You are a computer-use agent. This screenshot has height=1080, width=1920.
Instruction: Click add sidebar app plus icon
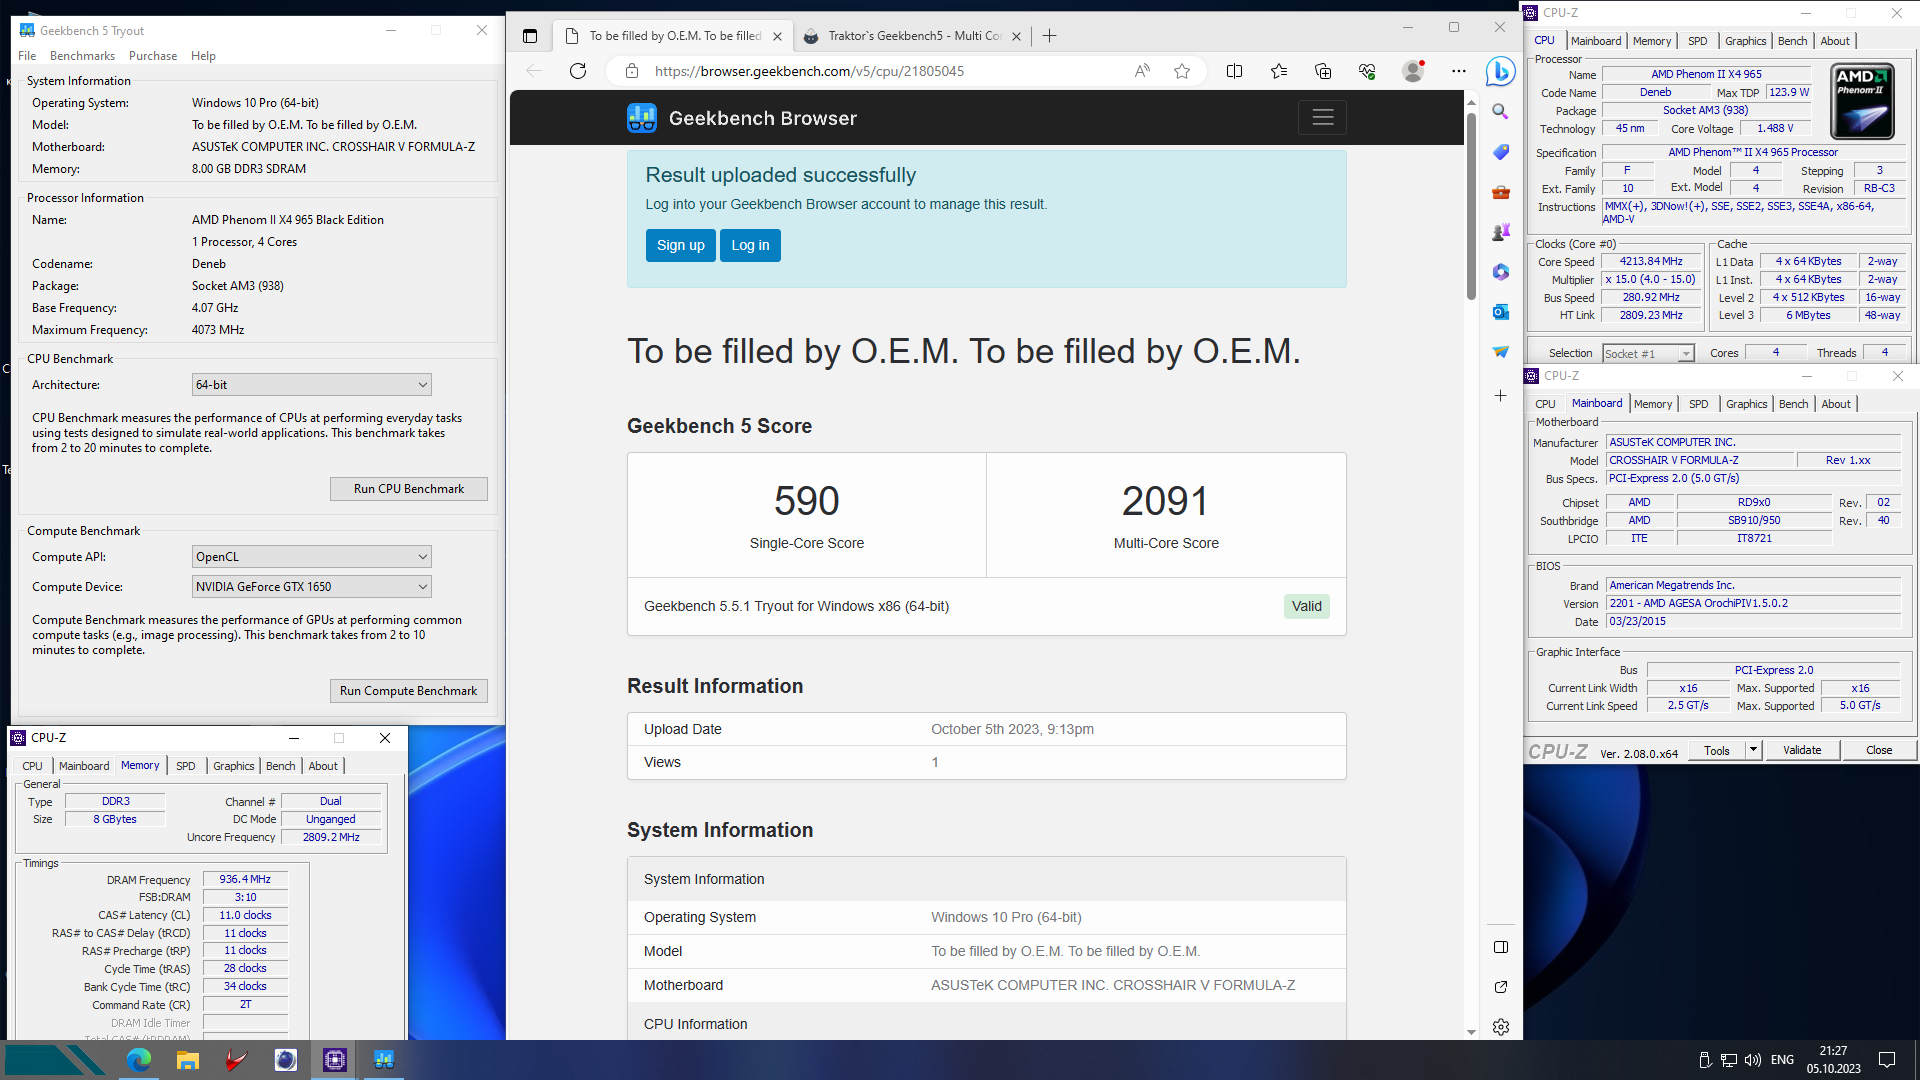coord(1500,396)
